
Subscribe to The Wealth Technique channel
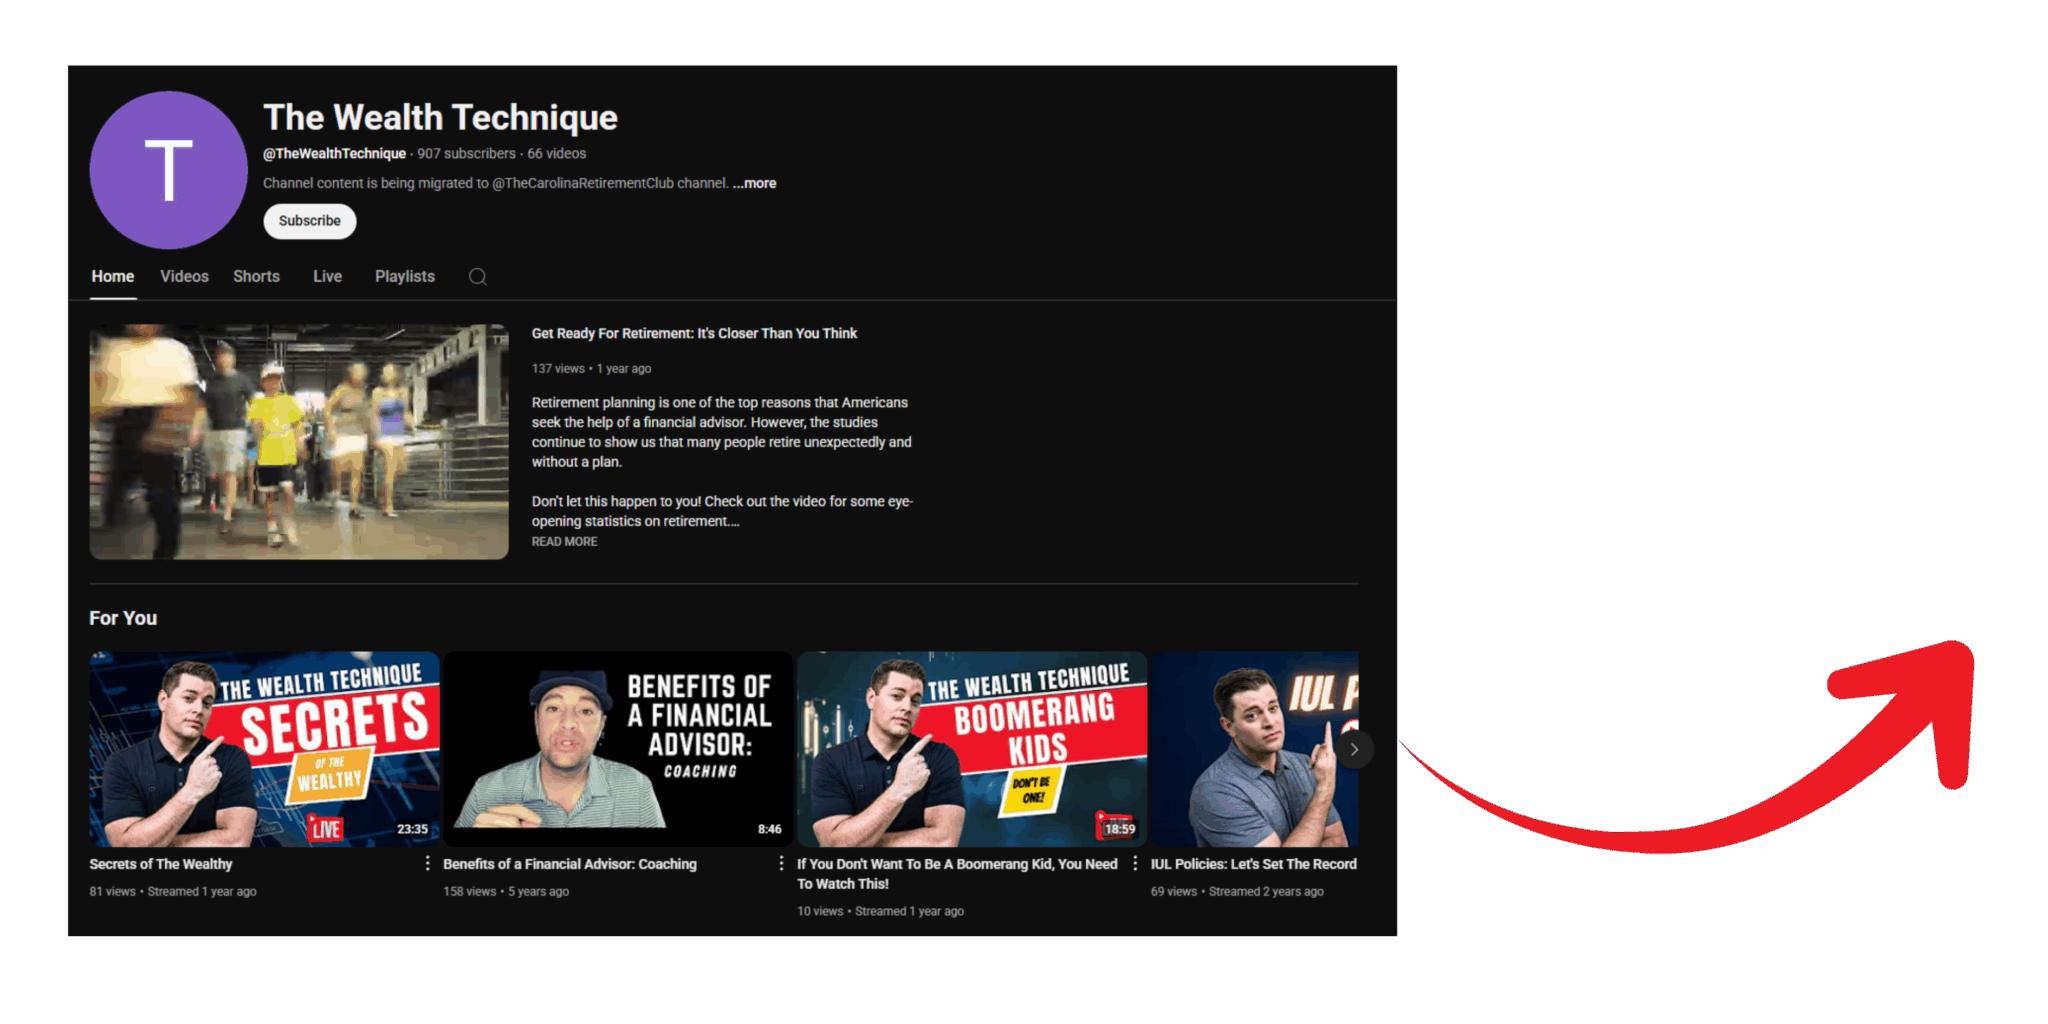(309, 221)
